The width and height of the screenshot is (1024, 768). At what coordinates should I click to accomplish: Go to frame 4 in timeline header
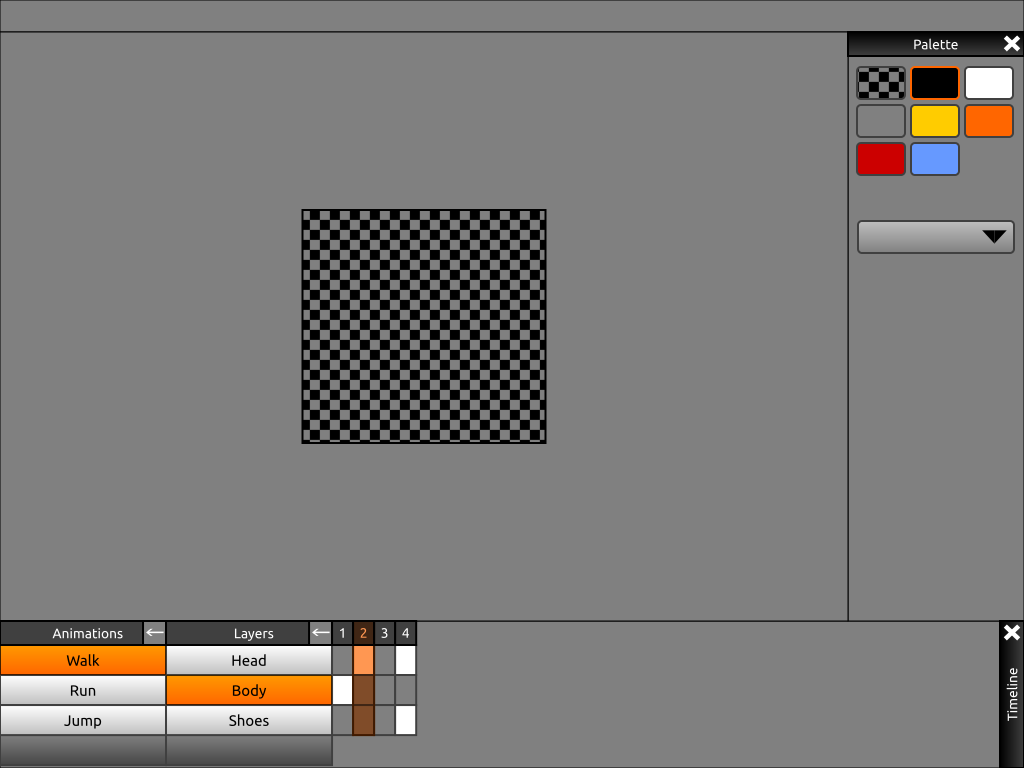pyautogui.click(x=406, y=633)
